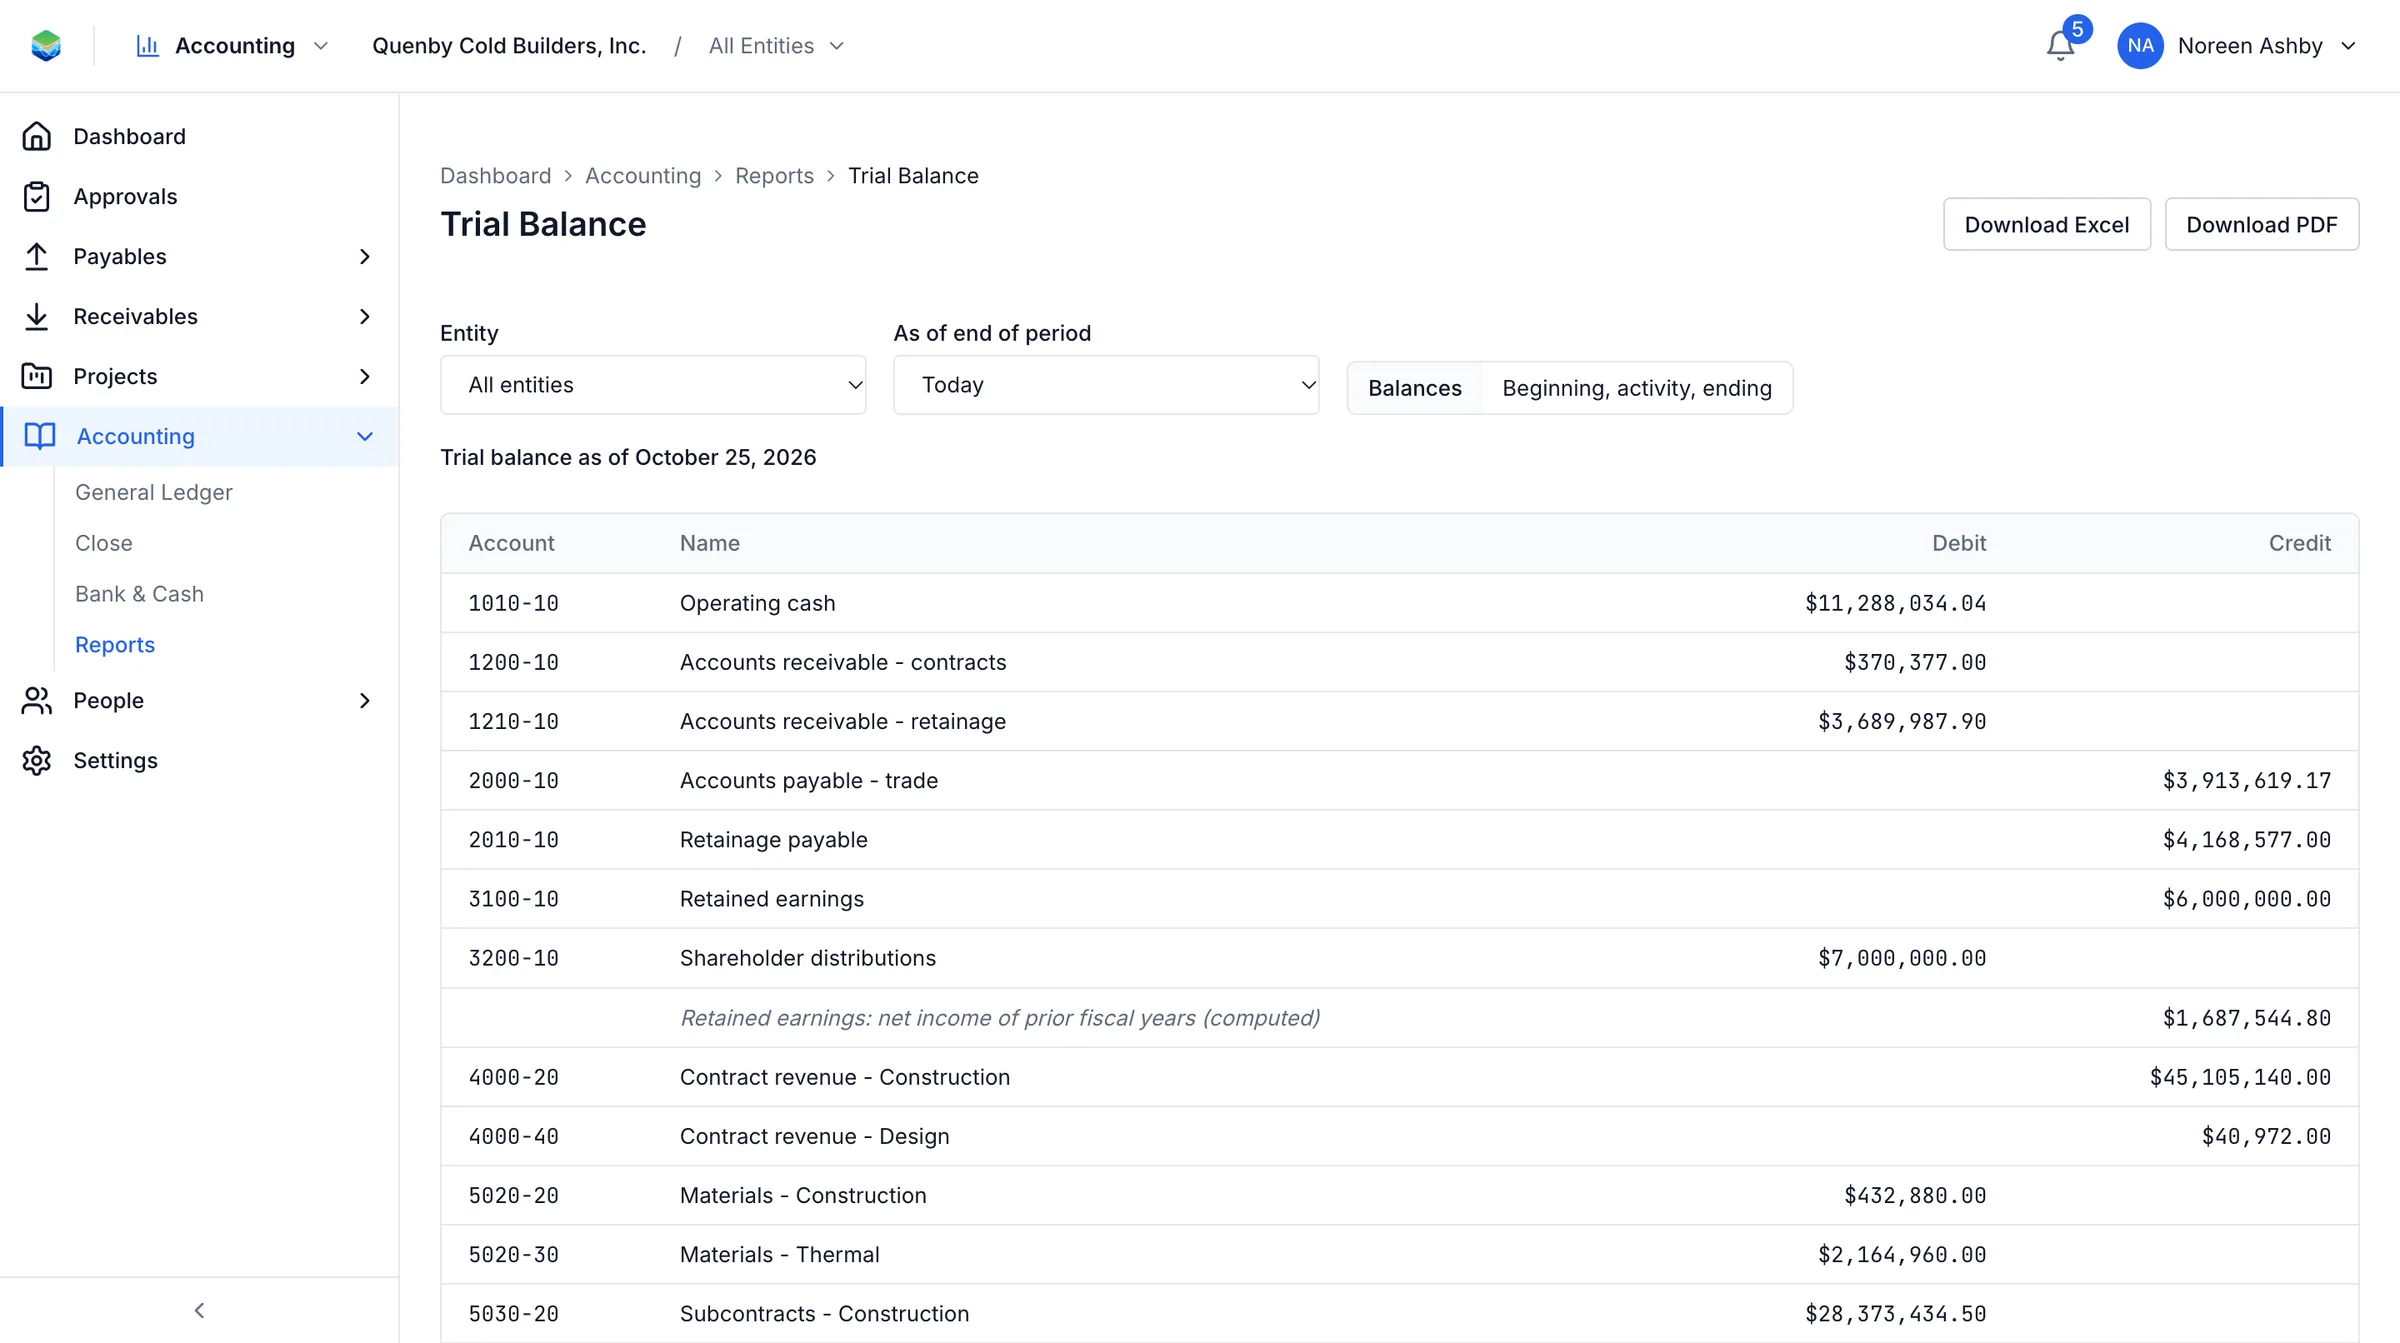Click the 5030-20 Subcontracts - Construction row
Viewport: 2400px width, 1343px height.
click(1399, 1313)
